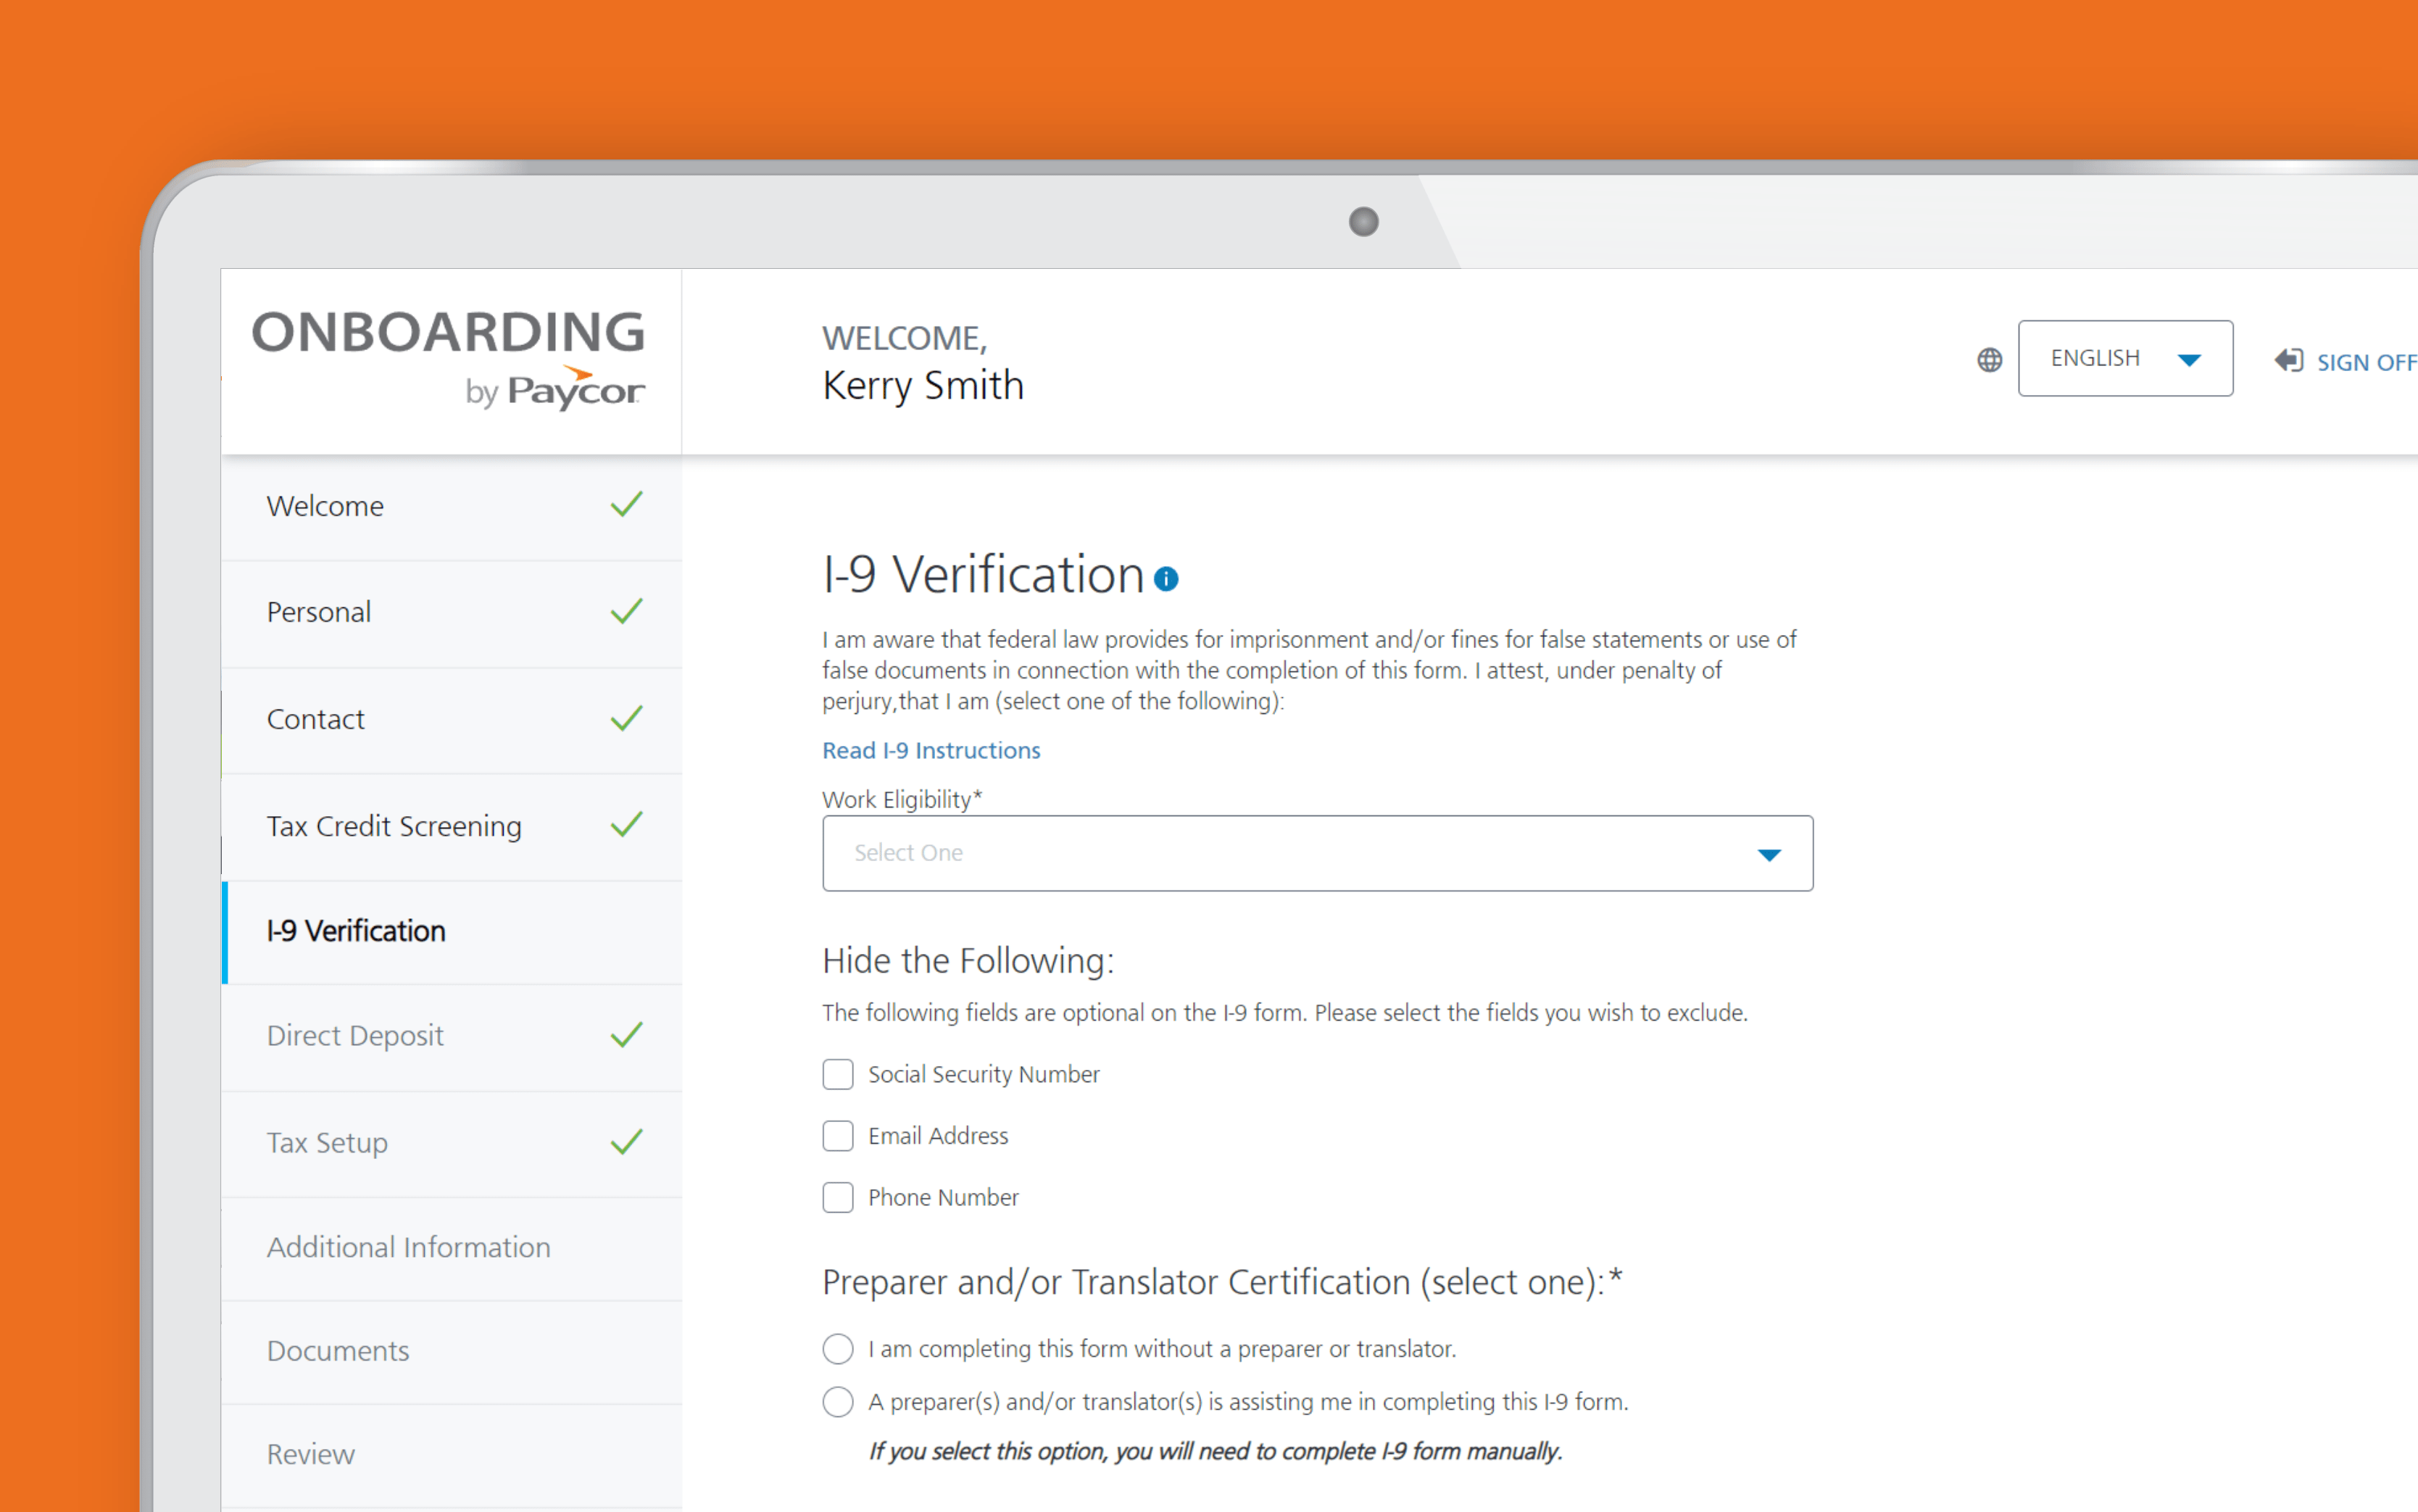The image size is (2418, 1512).
Task: Click the green checkmark next to Contact
Action: tap(626, 718)
